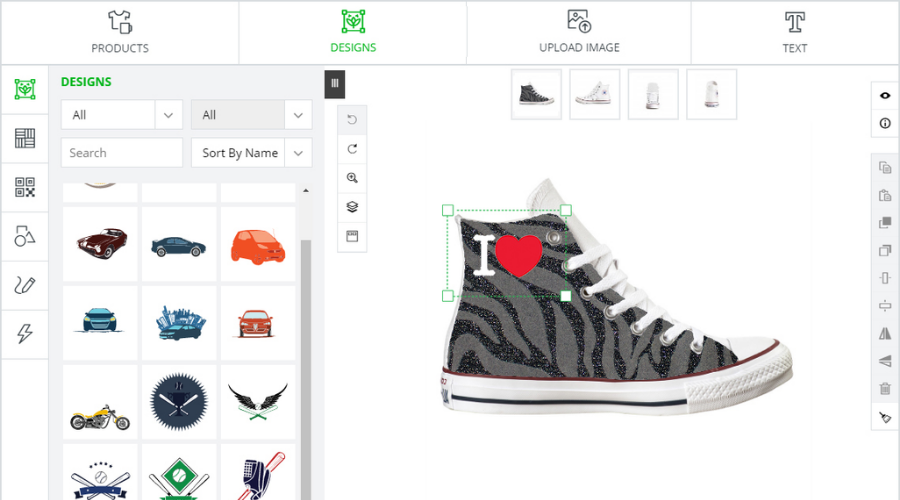Click the design list scroll up arrow

coord(306,191)
